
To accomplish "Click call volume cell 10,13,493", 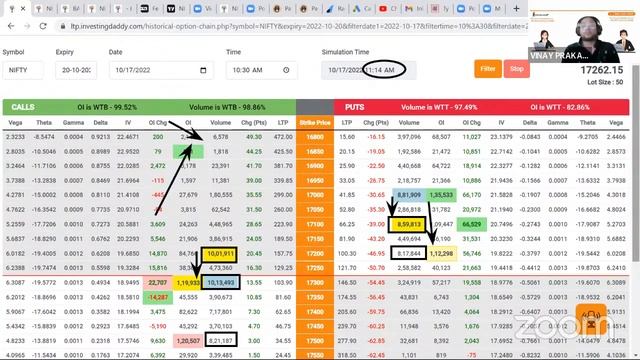I will click(221, 282).
